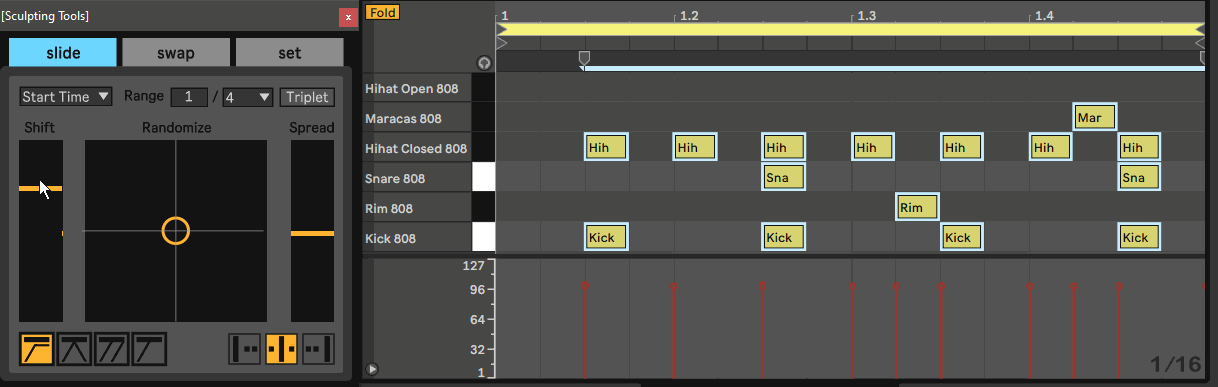Open the Start Time dropdown

67,97
